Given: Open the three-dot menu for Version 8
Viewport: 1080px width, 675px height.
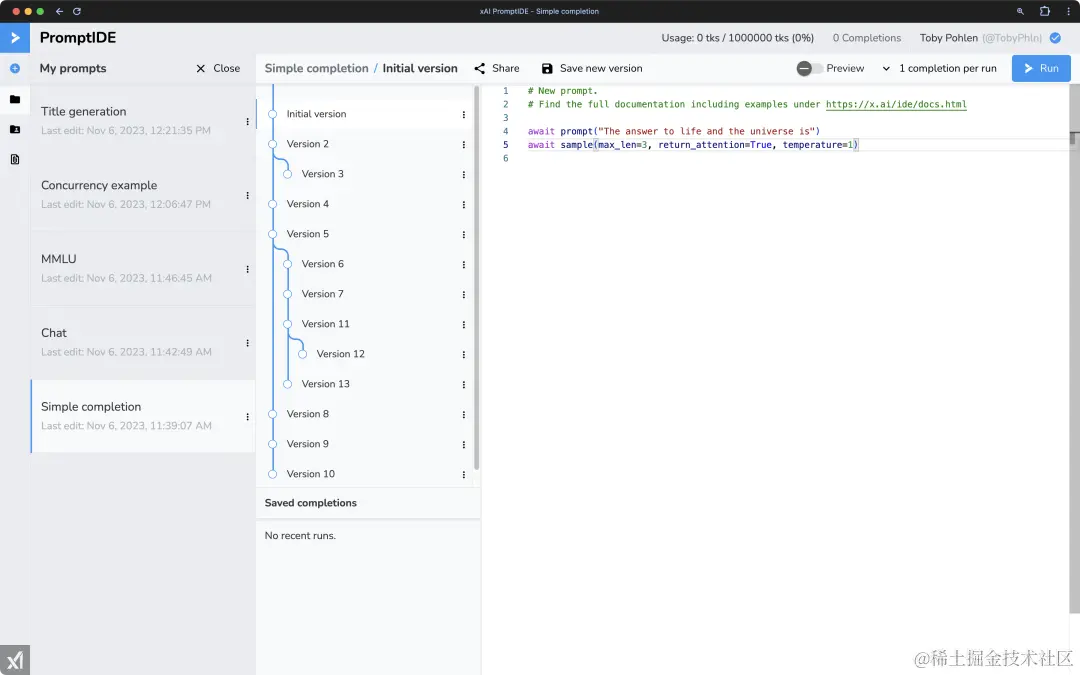Looking at the screenshot, I should [x=464, y=414].
